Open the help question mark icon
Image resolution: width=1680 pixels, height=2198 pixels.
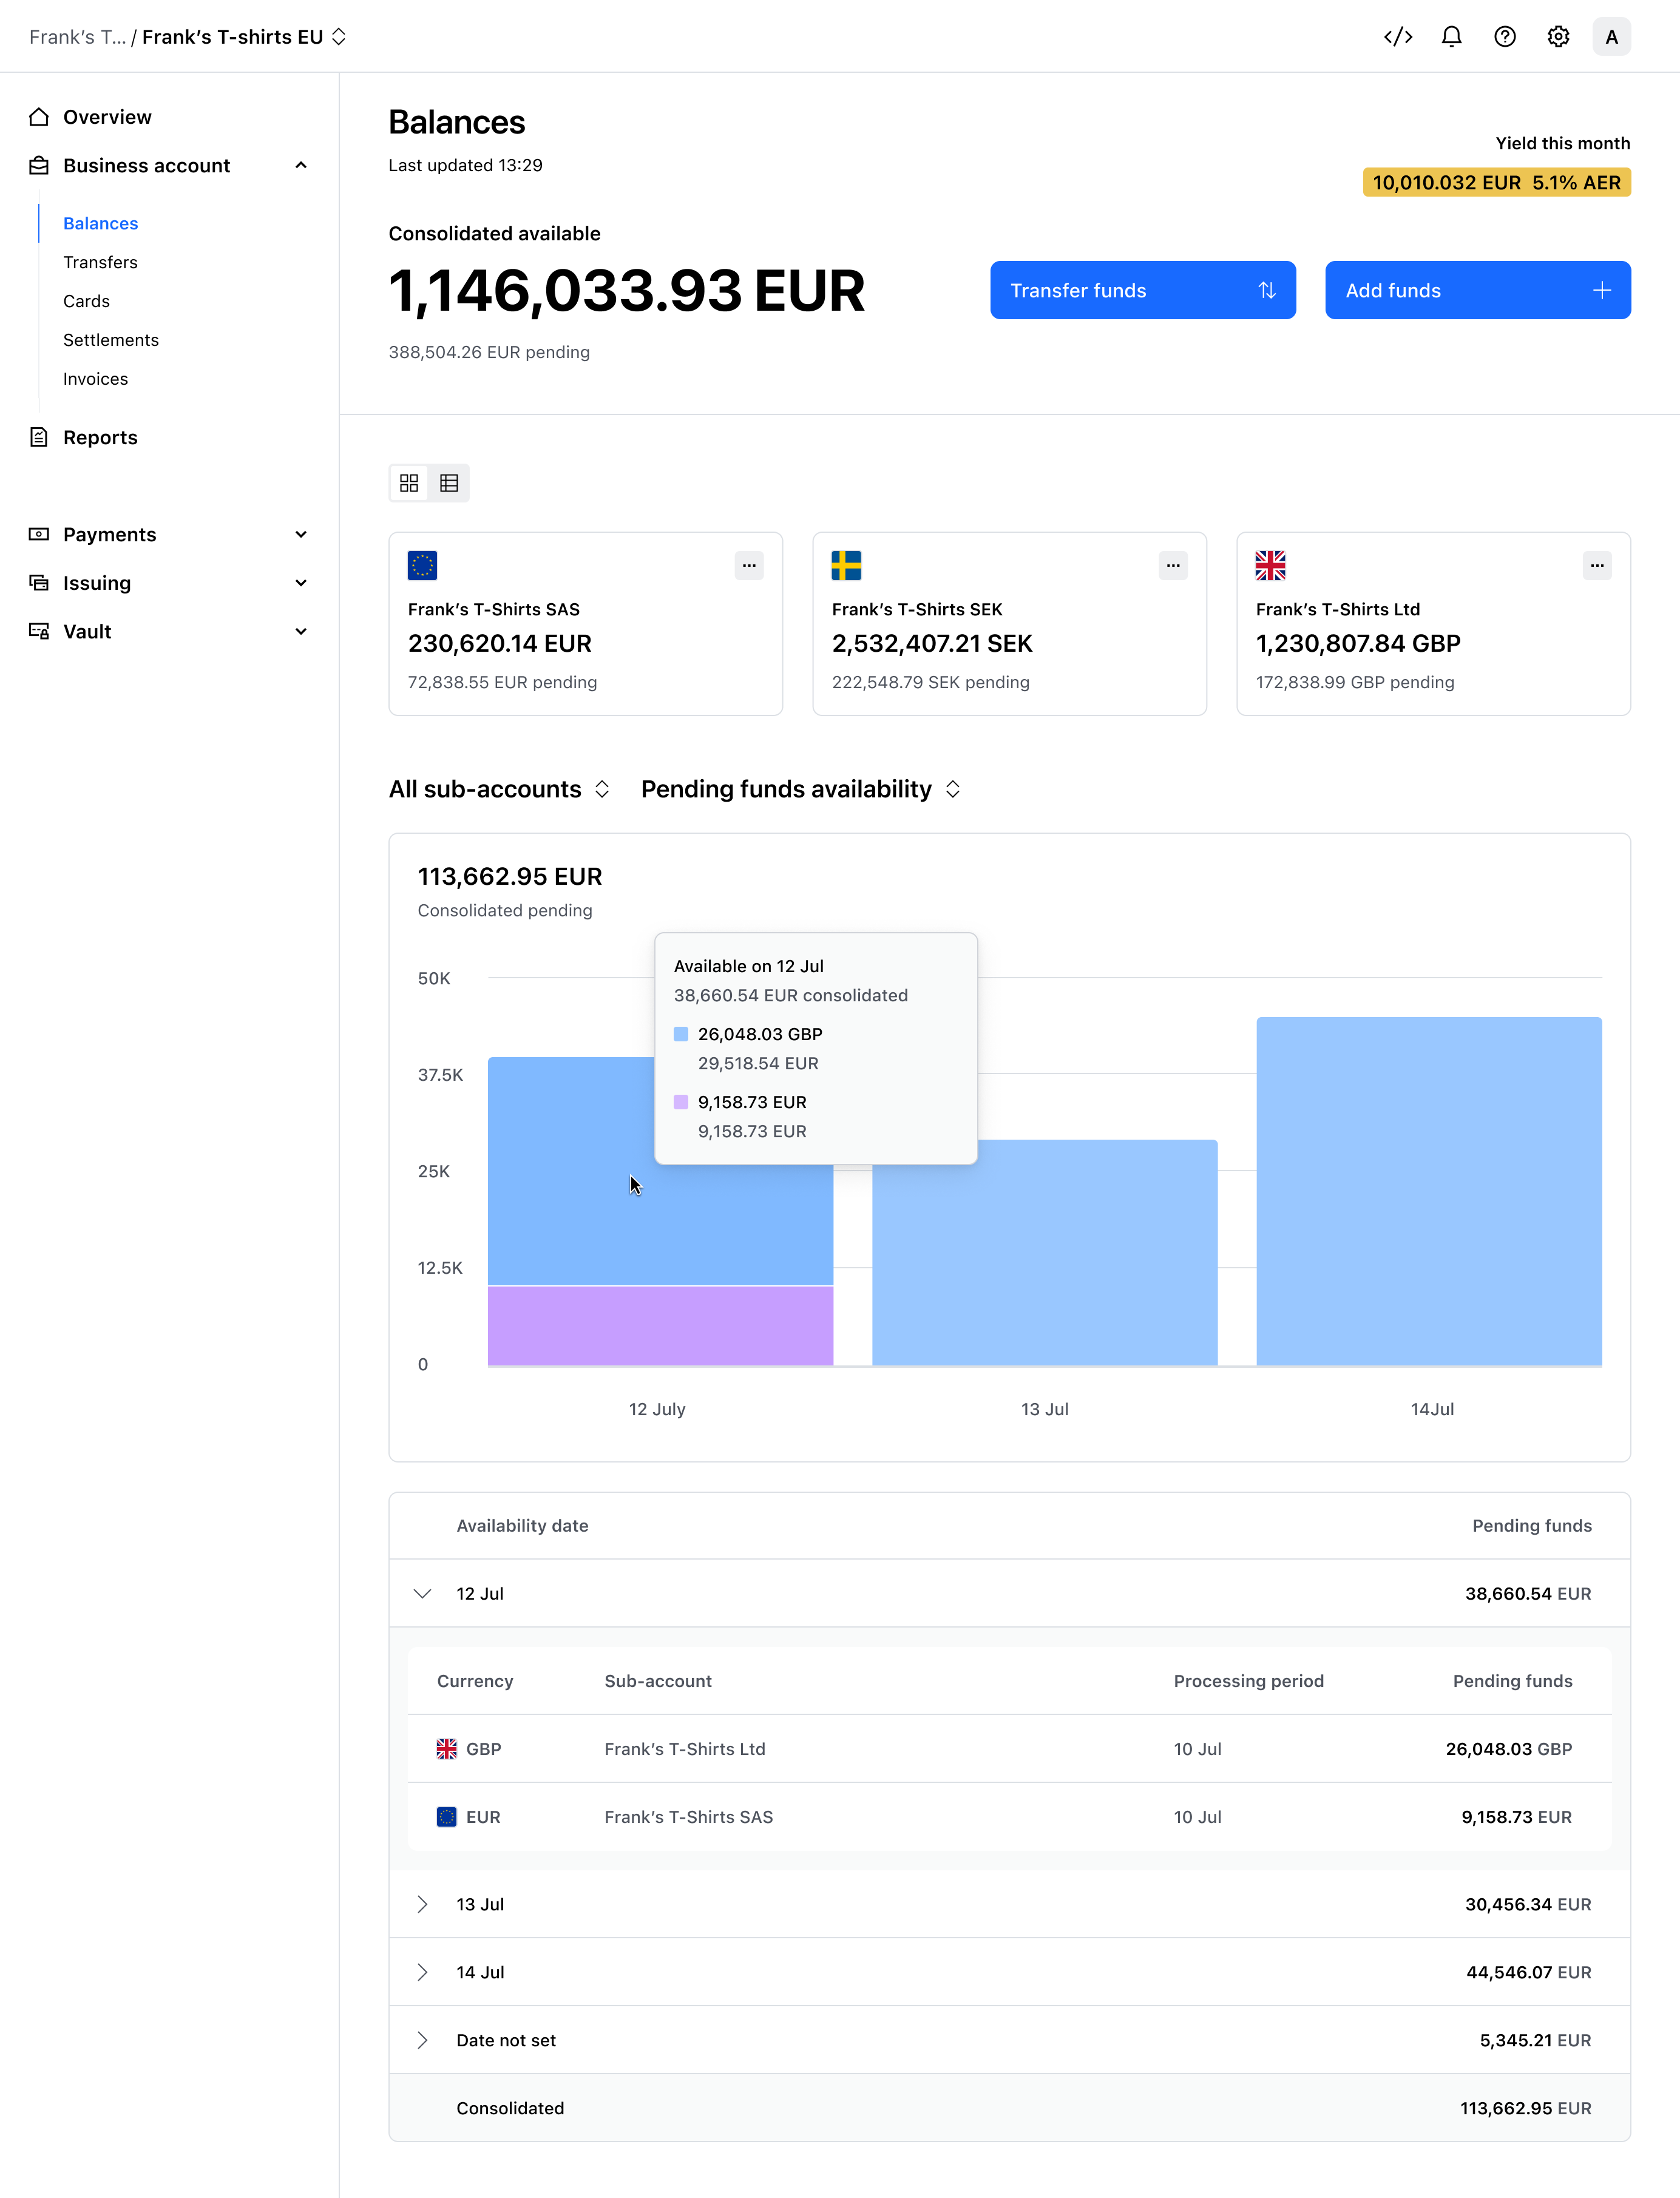pyautogui.click(x=1505, y=37)
